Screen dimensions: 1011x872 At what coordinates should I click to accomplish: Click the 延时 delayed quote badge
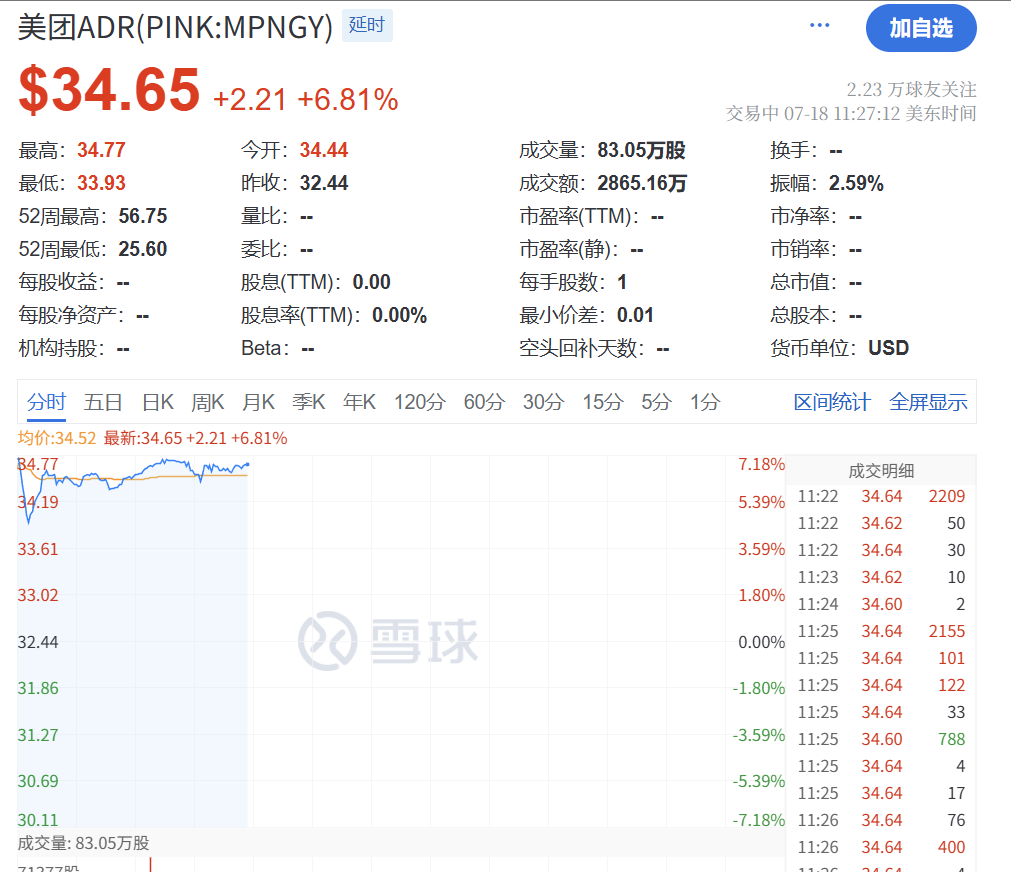click(x=367, y=26)
